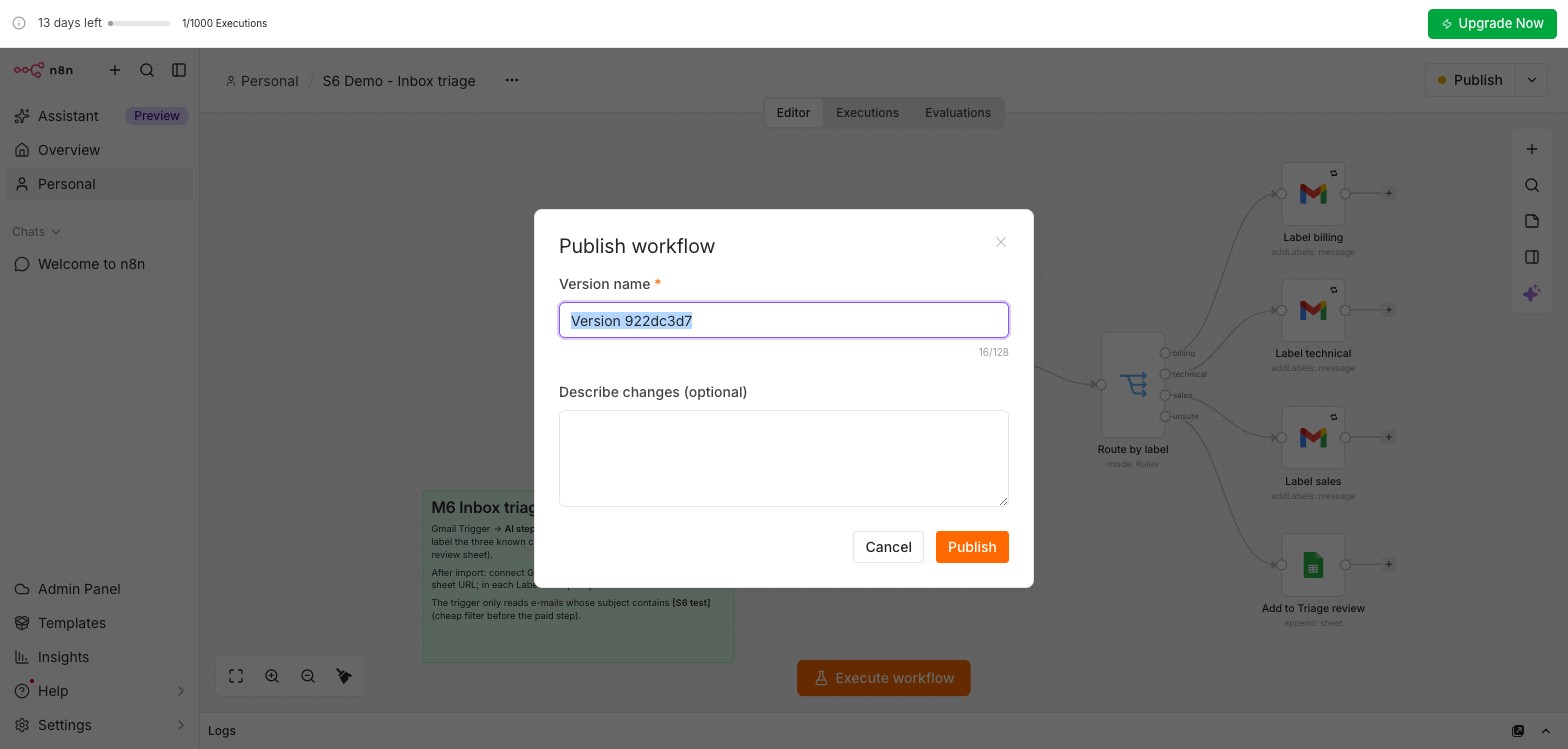The image size is (1568, 749).
Task: Click the S6 Demo - Inbox triage title
Action: (x=399, y=81)
